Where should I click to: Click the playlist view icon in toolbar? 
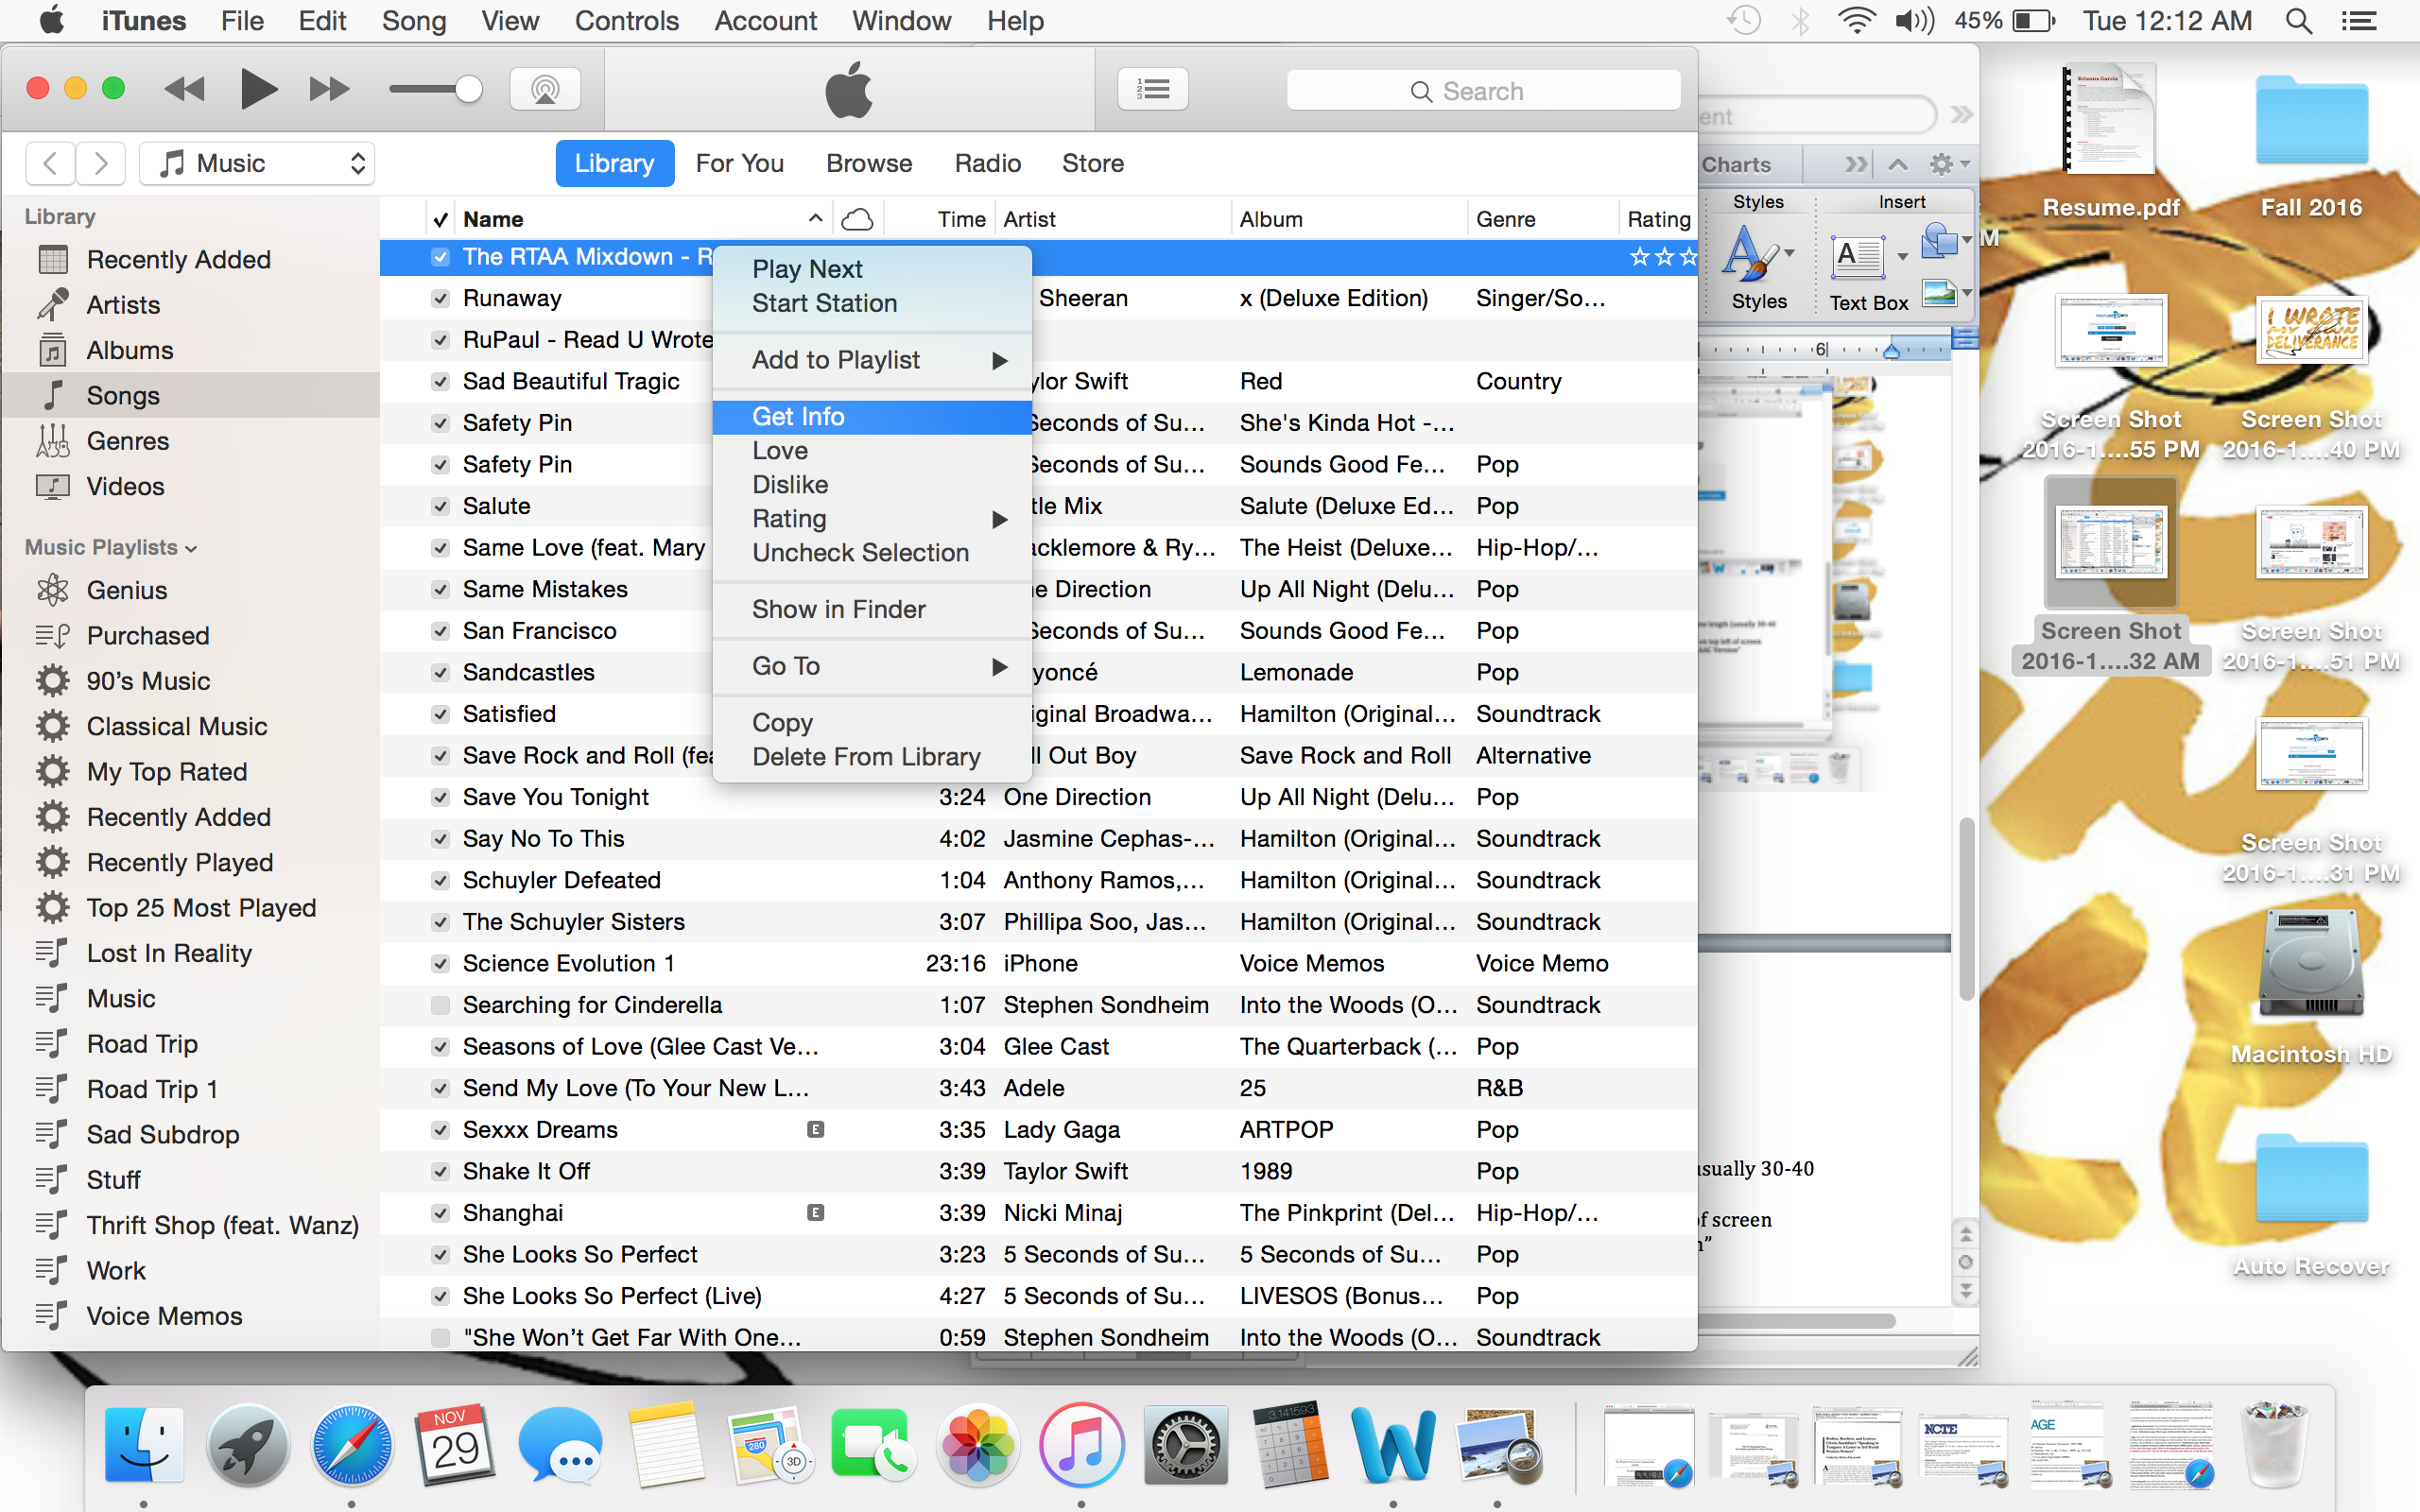tap(1152, 88)
